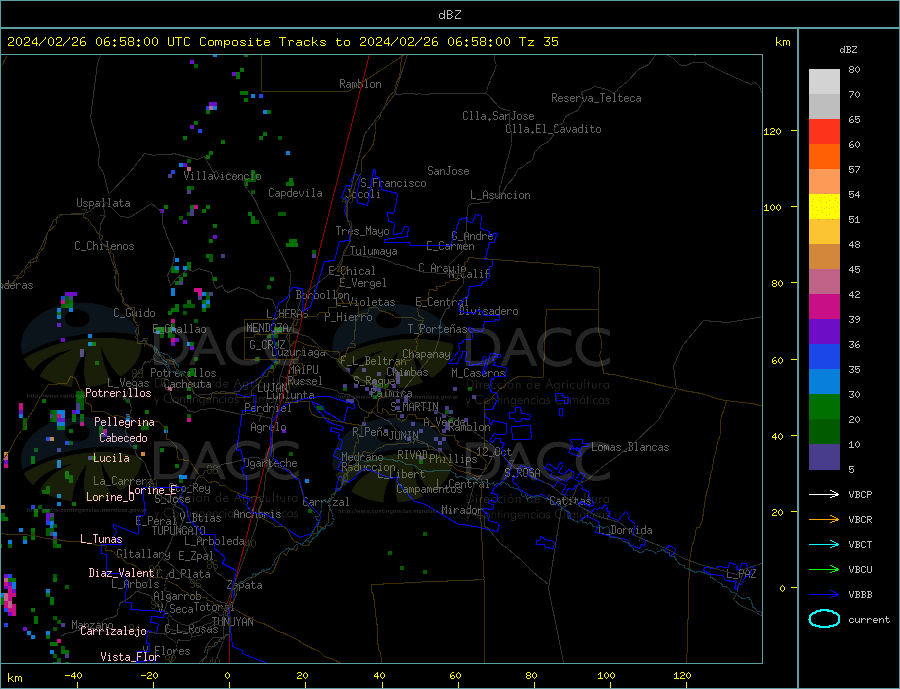Screen dimensions: 900x689
Task: Click the dark green 10 dBZ legend swatch
Action: click(824, 432)
